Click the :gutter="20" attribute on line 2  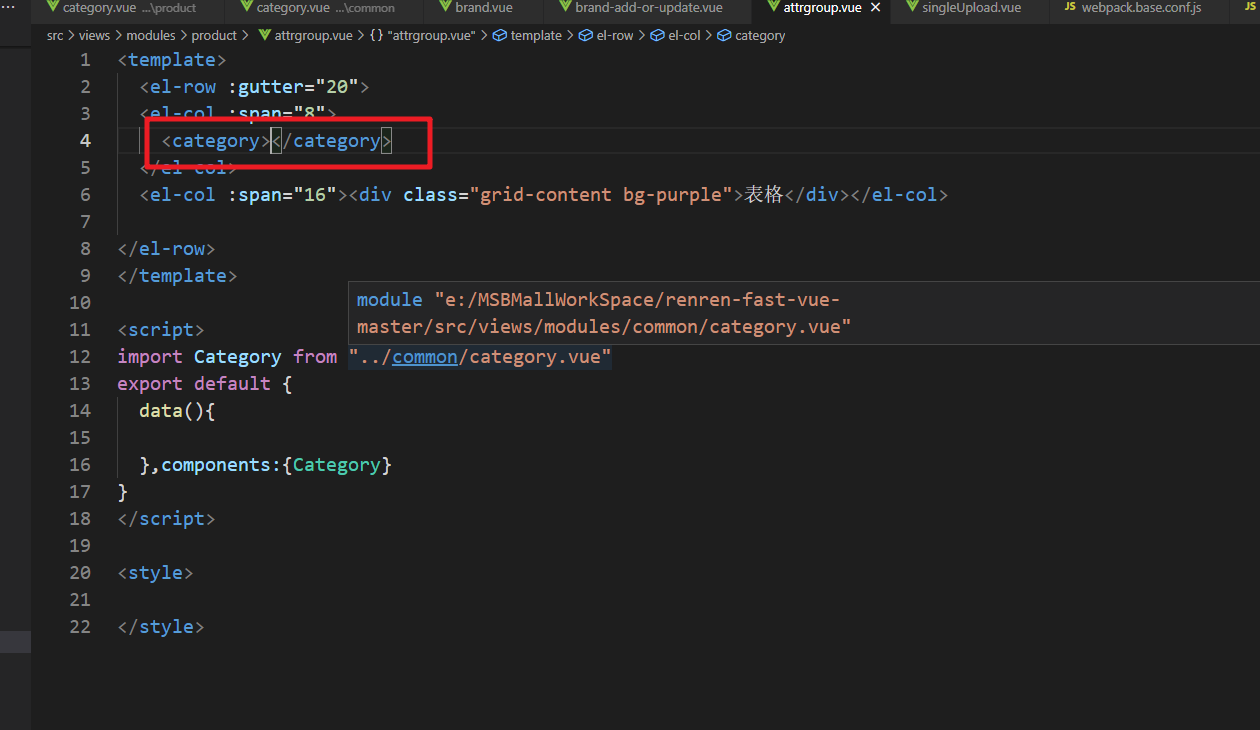coord(293,87)
